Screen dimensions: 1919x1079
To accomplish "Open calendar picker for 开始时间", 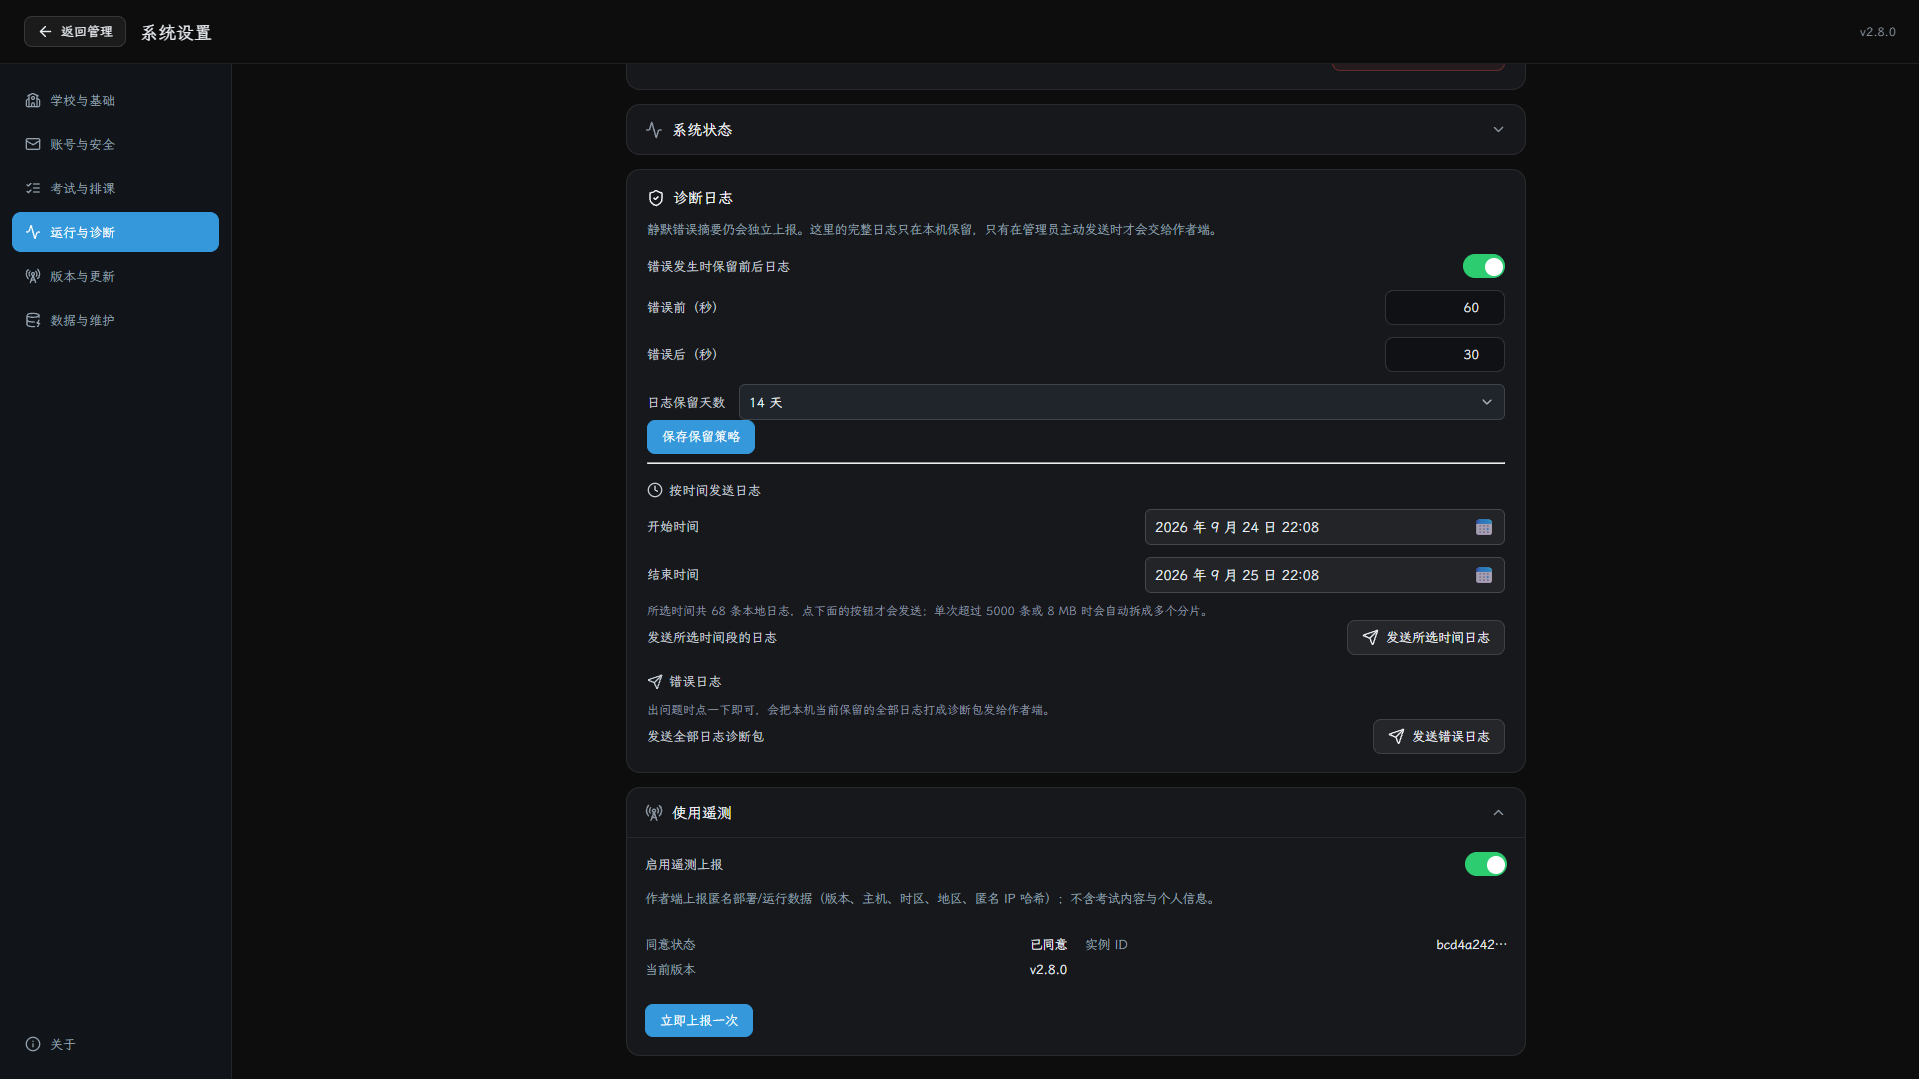I will pyautogui.click(x=1484, y=527).
